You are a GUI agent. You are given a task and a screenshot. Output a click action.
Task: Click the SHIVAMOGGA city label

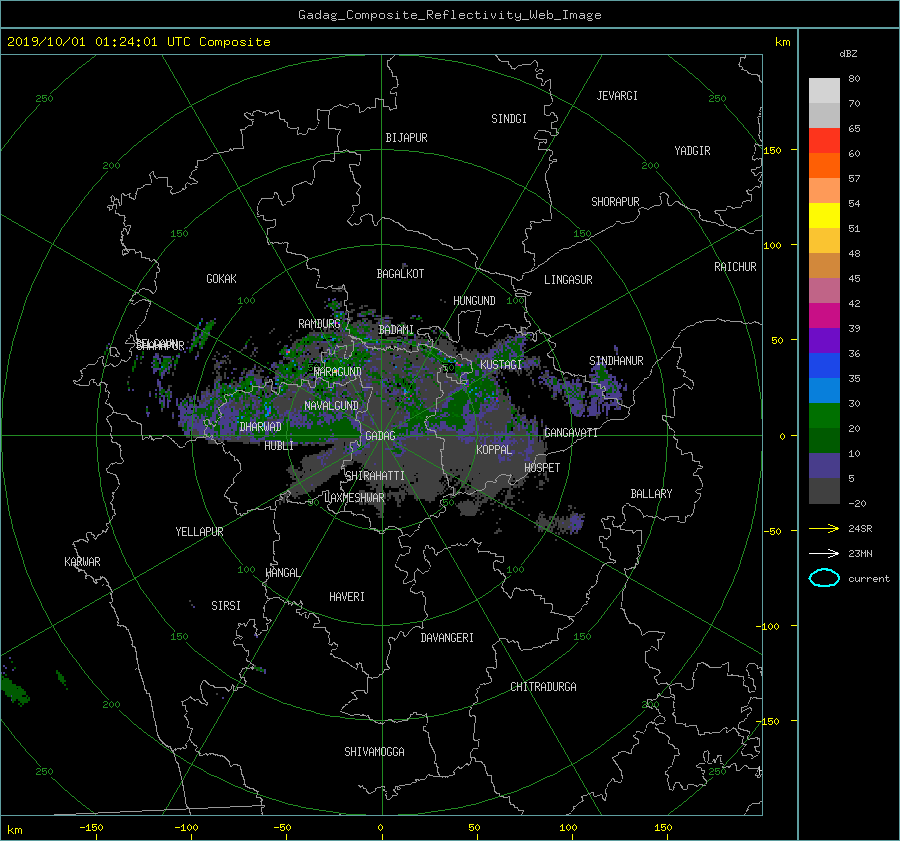374,751
